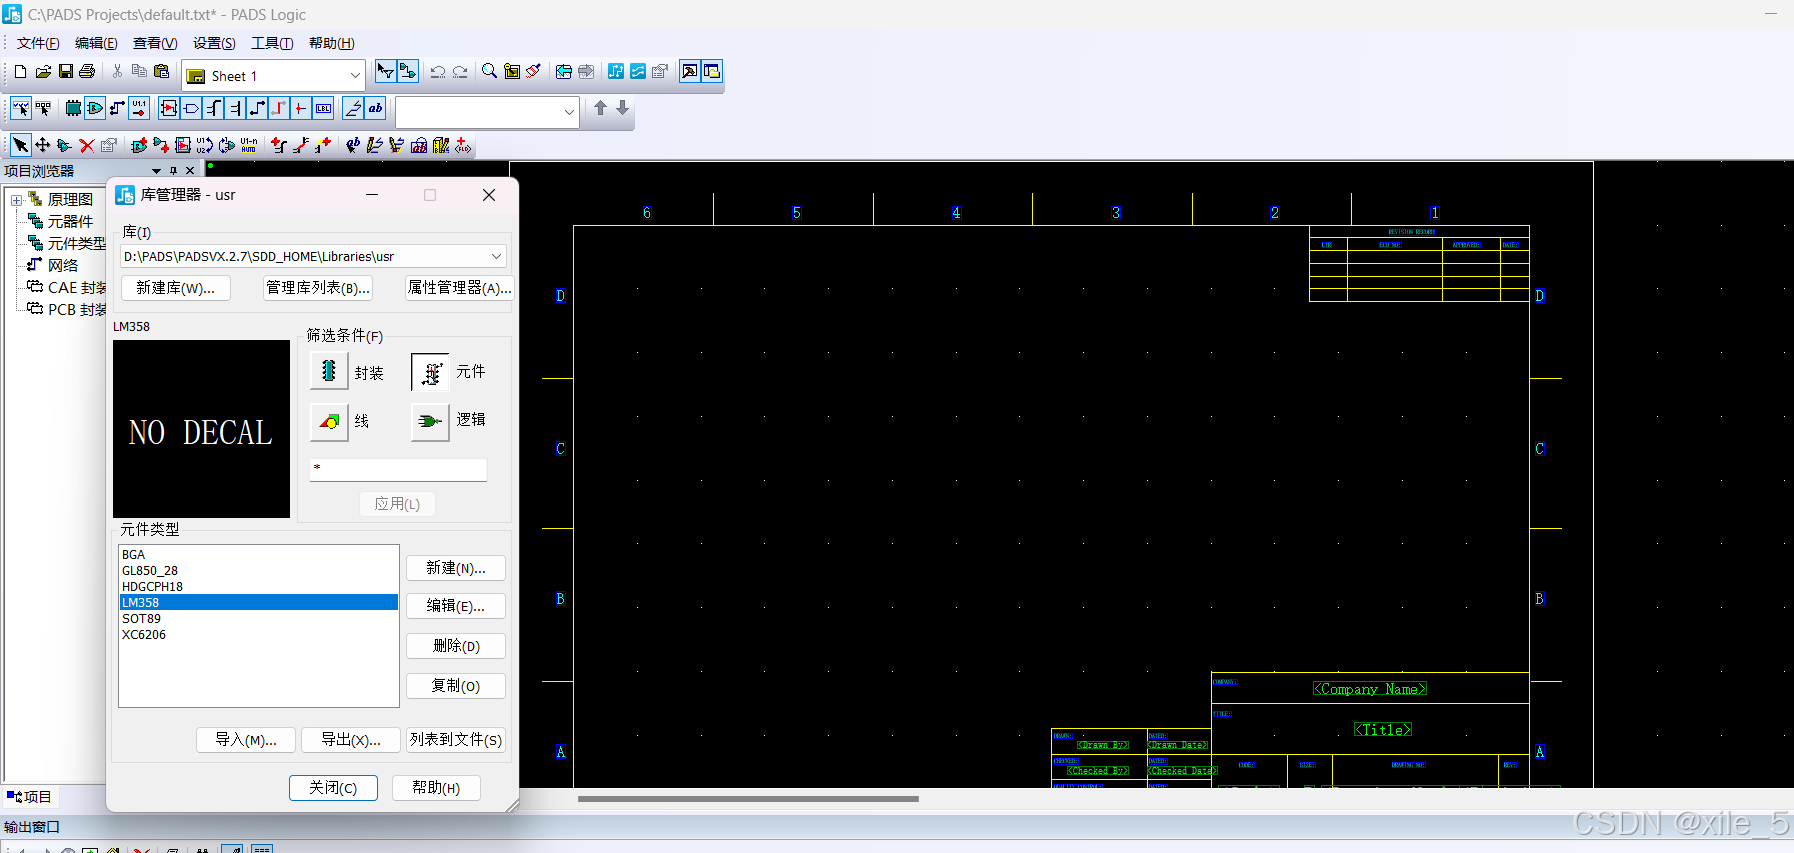Switch to the 项目 tab at panel bottom
This screenshot has height=853, width=1794.
tap(30, 797)
